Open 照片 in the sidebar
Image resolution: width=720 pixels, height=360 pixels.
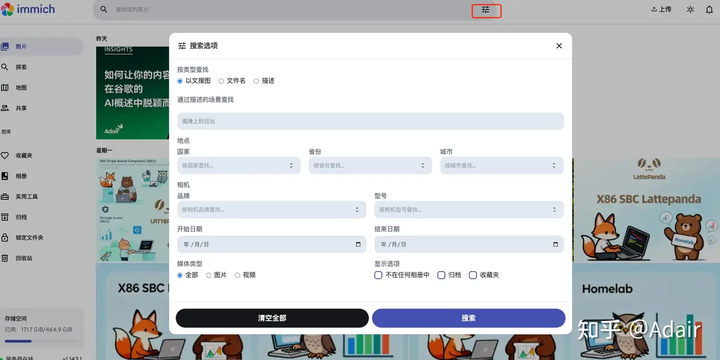(41, 46)
